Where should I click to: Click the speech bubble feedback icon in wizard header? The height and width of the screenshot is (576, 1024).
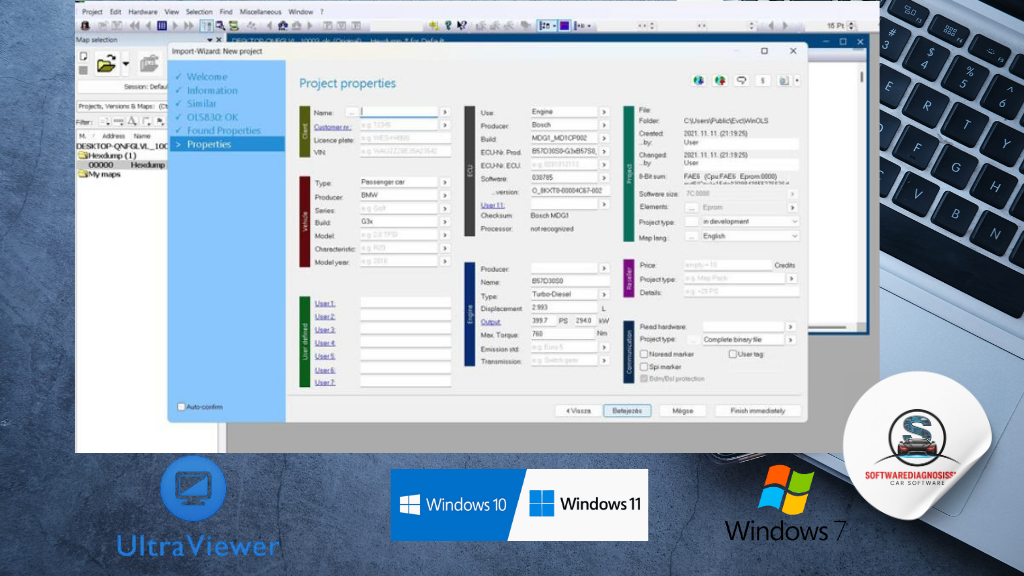point(743,81)
